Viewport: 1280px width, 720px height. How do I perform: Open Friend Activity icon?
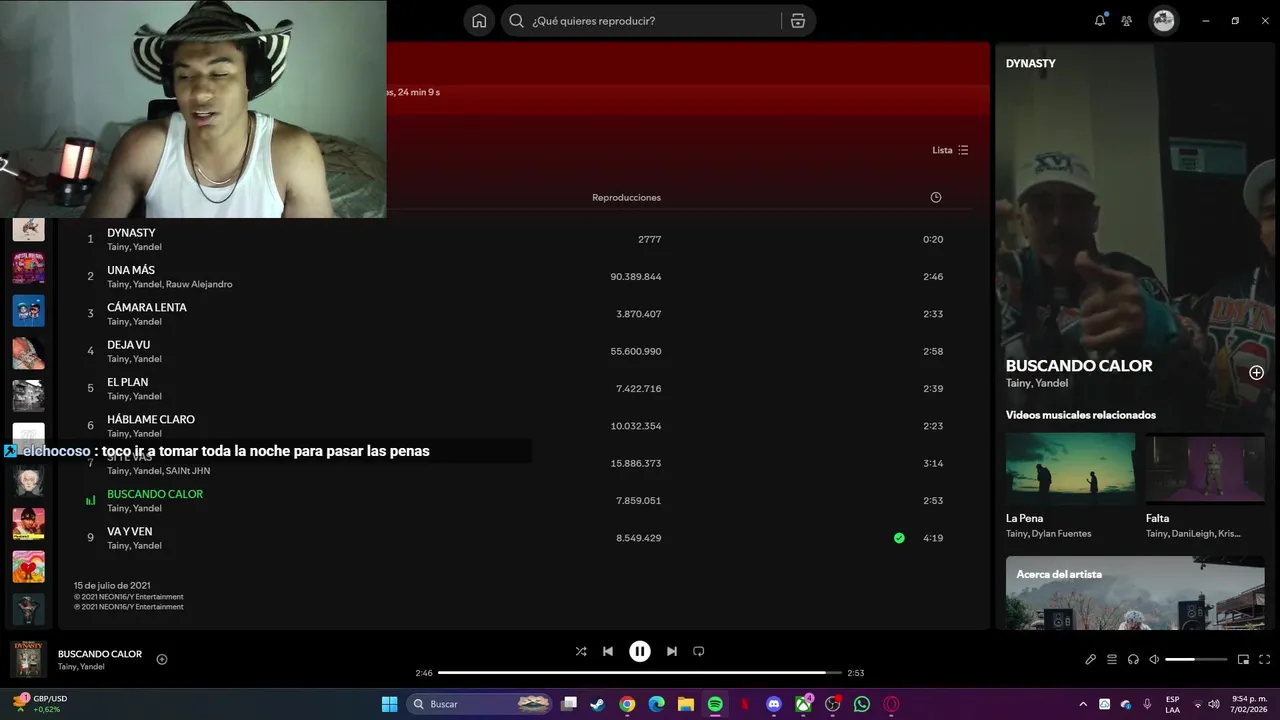tap(1127, 20)
